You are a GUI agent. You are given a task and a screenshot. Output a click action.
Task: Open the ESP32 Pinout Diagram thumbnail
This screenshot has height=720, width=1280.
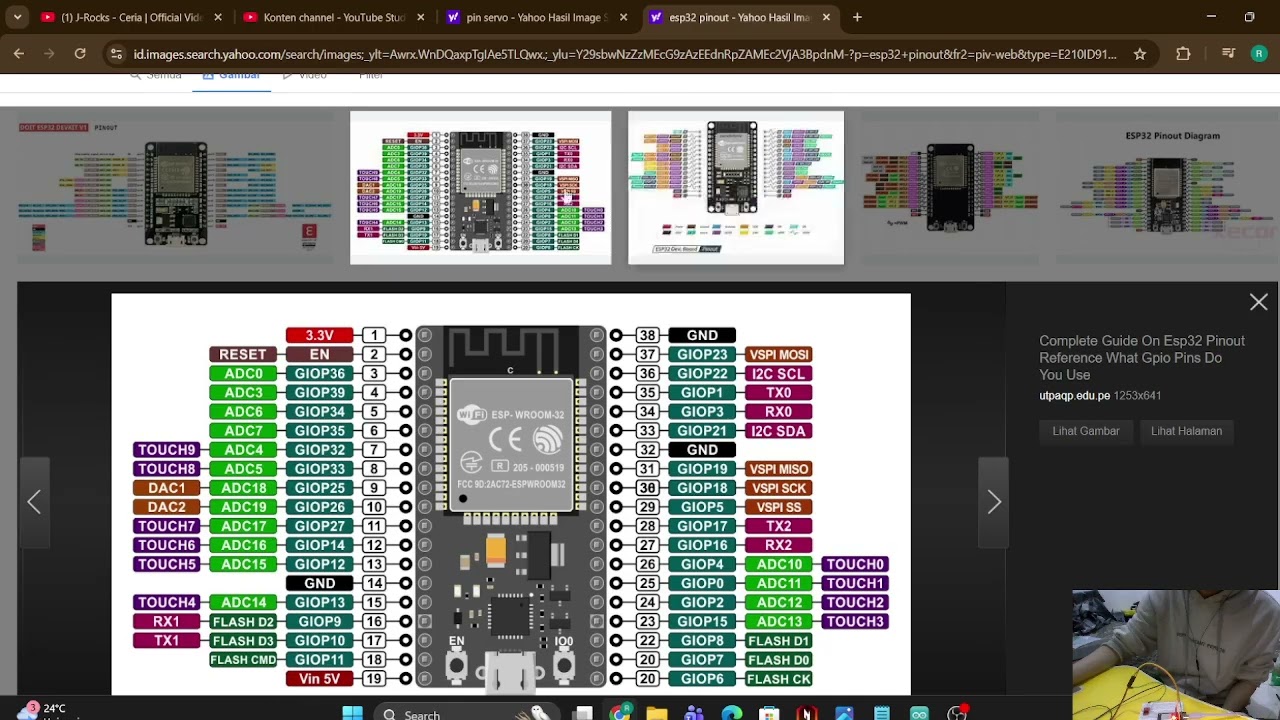1167,187
